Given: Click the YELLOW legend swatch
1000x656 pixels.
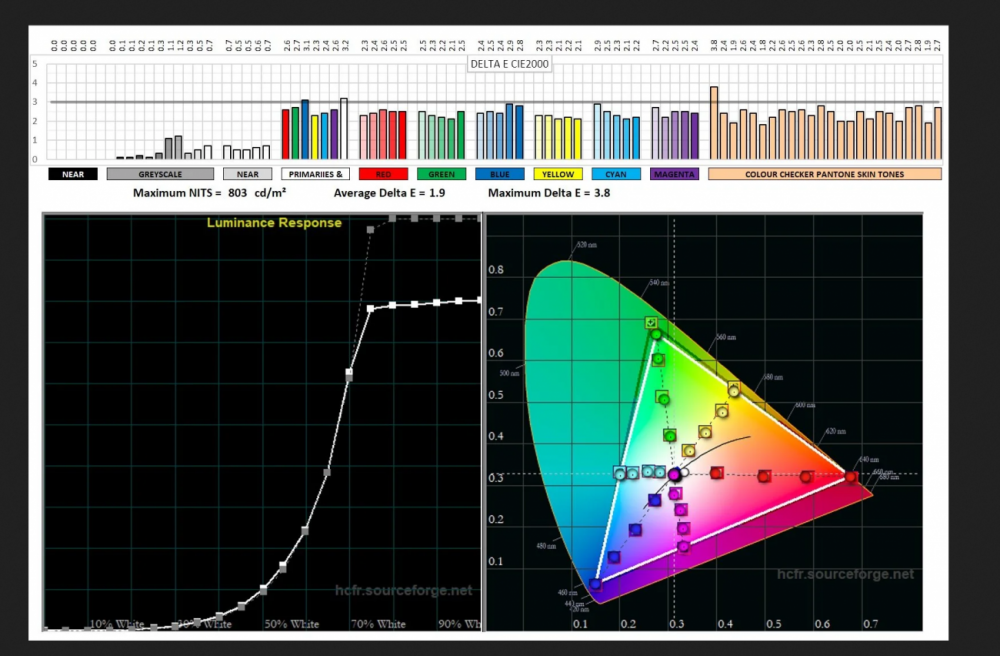Looking at the screenshot, I should tap(557, 174).
